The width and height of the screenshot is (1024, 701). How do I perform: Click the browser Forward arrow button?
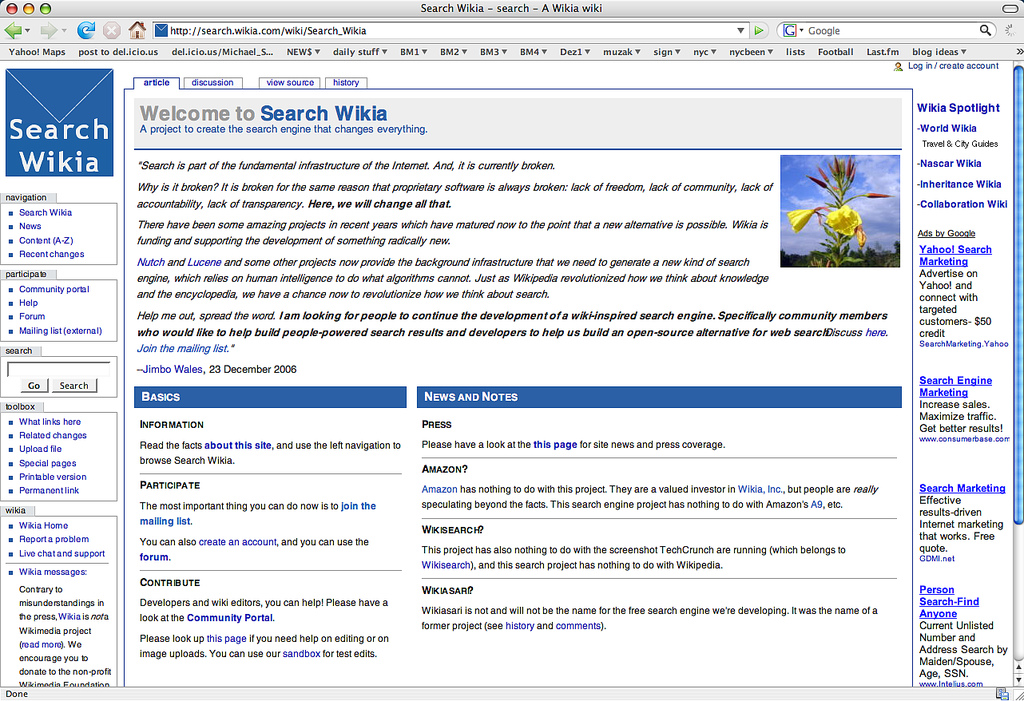click(x=48, y=30)
